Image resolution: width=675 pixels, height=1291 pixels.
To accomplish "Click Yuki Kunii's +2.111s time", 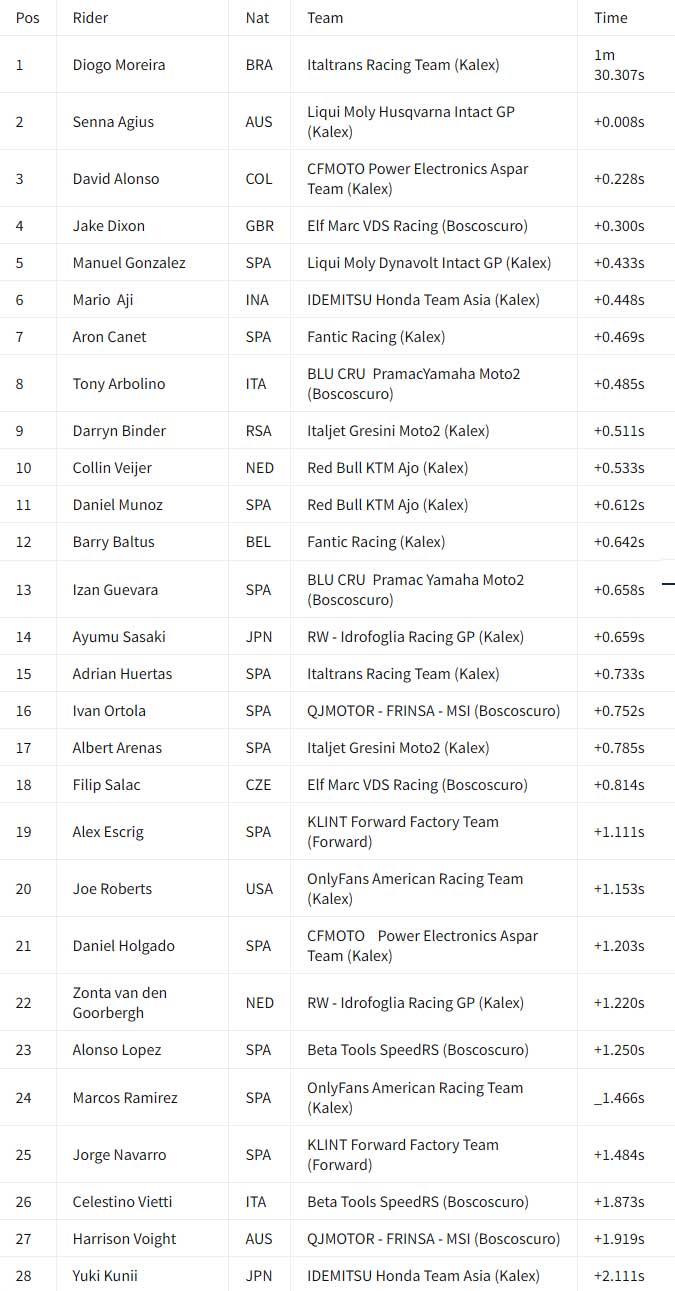I will click(619, 1276).
